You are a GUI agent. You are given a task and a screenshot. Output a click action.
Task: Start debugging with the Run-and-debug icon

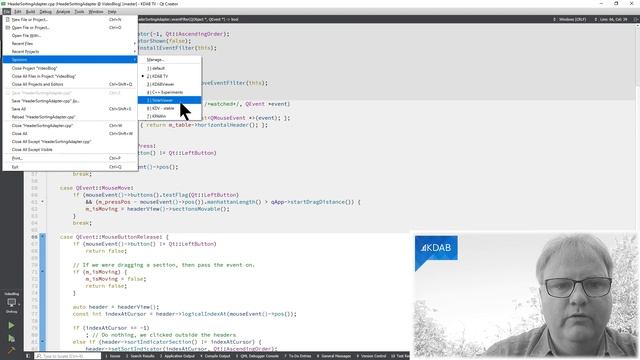pos(11,338)
